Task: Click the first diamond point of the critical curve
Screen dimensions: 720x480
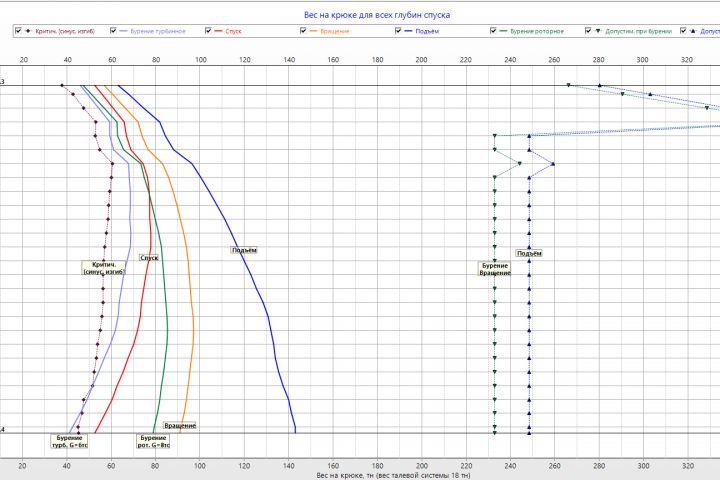Action: [x=62, y=85]
